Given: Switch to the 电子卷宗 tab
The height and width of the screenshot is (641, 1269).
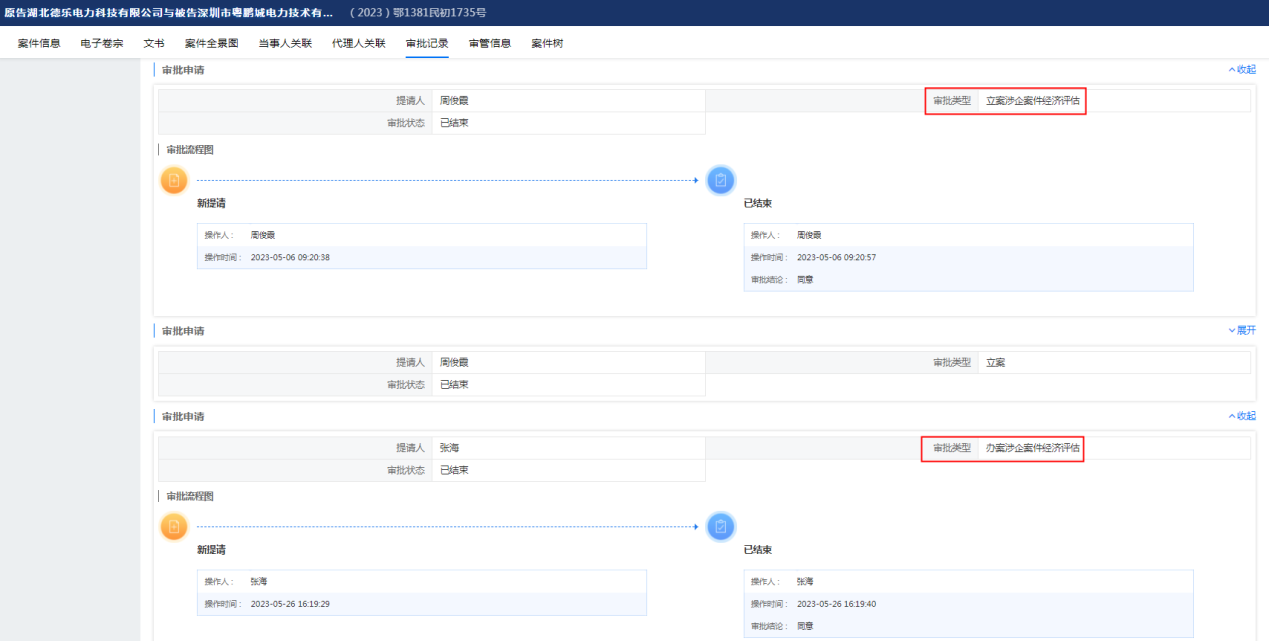Looking at the screenshot, I should (102, 44).
